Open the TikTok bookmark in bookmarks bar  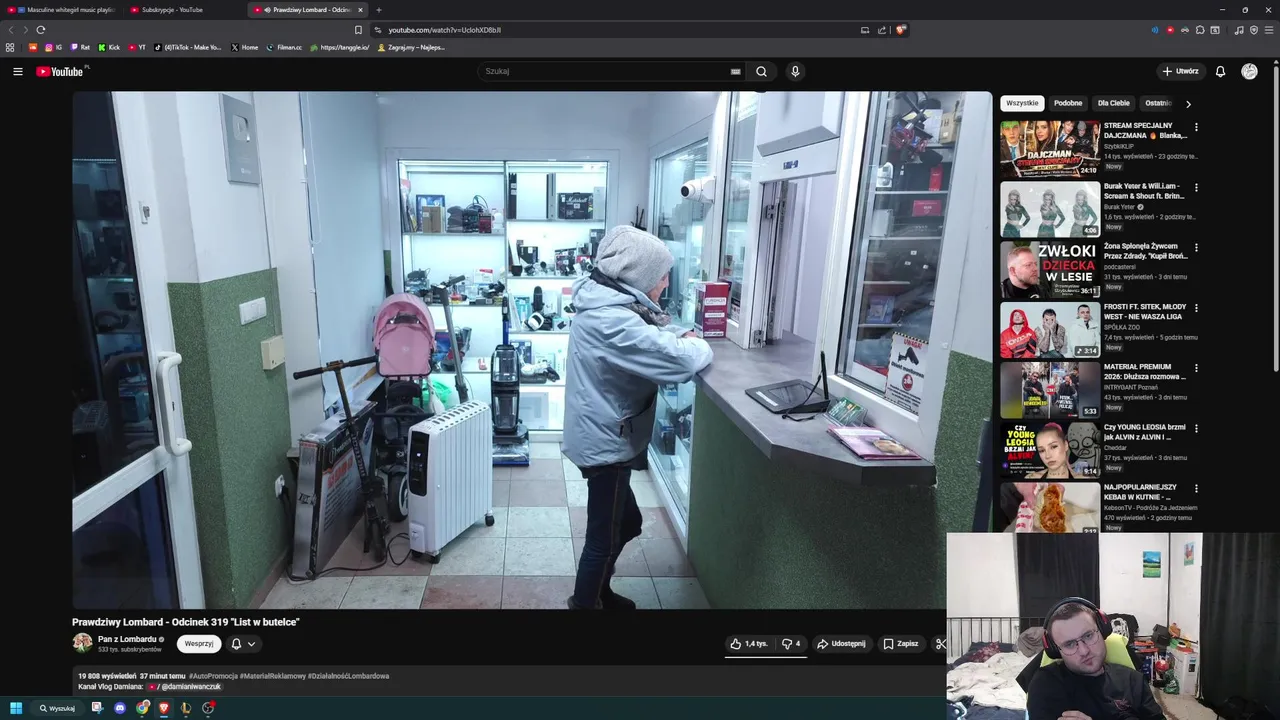[x=188, y=47]
